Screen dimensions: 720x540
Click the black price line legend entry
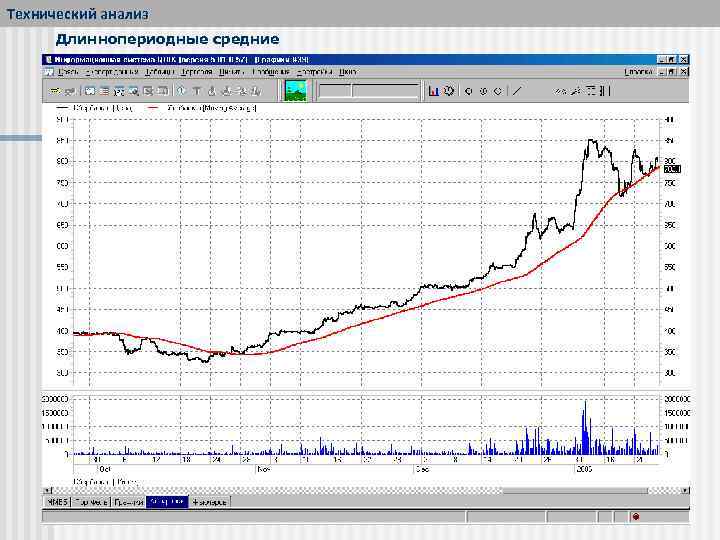point(95,108)
